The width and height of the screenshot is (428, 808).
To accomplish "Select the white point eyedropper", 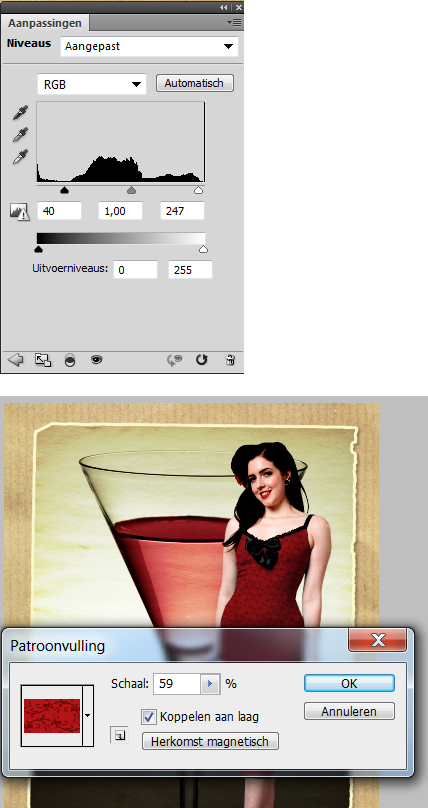I will 20,157.
